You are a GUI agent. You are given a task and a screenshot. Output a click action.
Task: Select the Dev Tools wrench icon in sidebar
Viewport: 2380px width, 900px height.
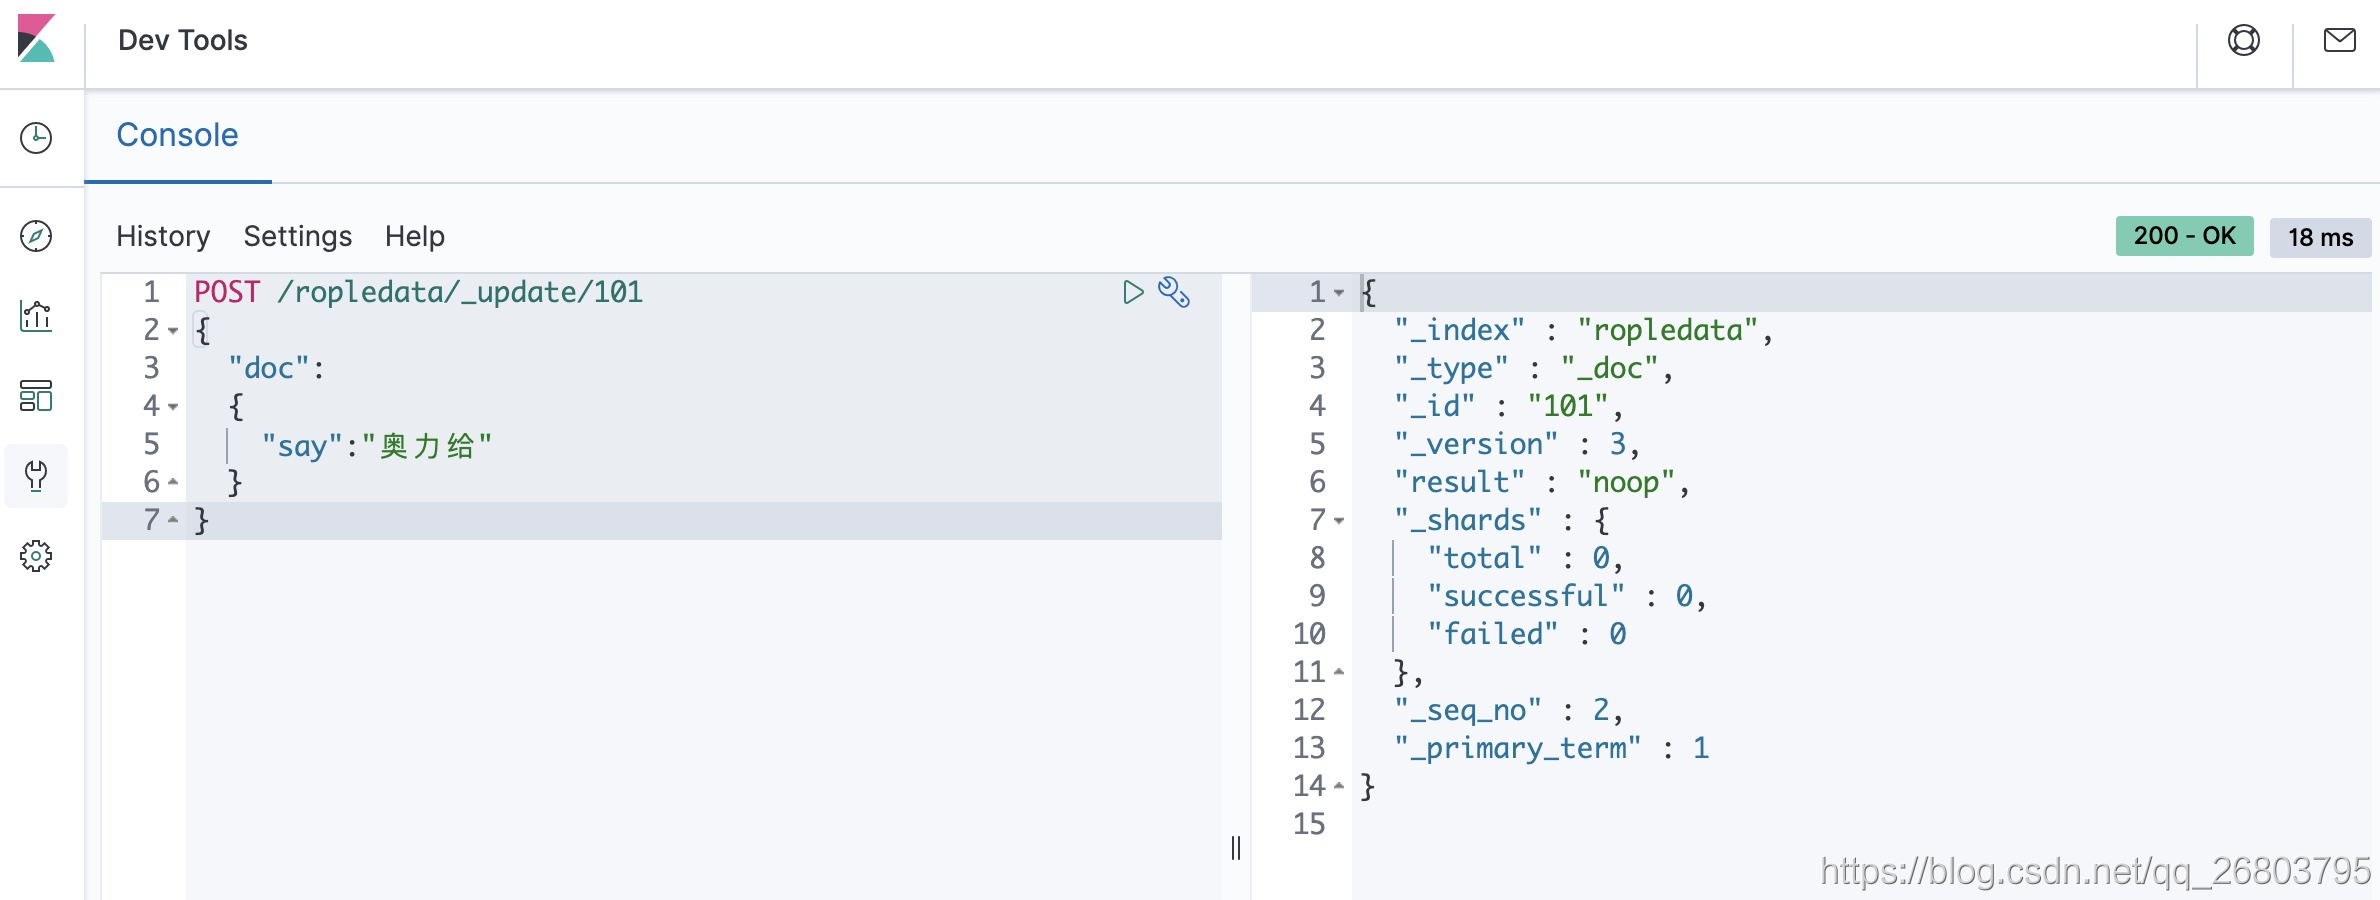(36, 476)
